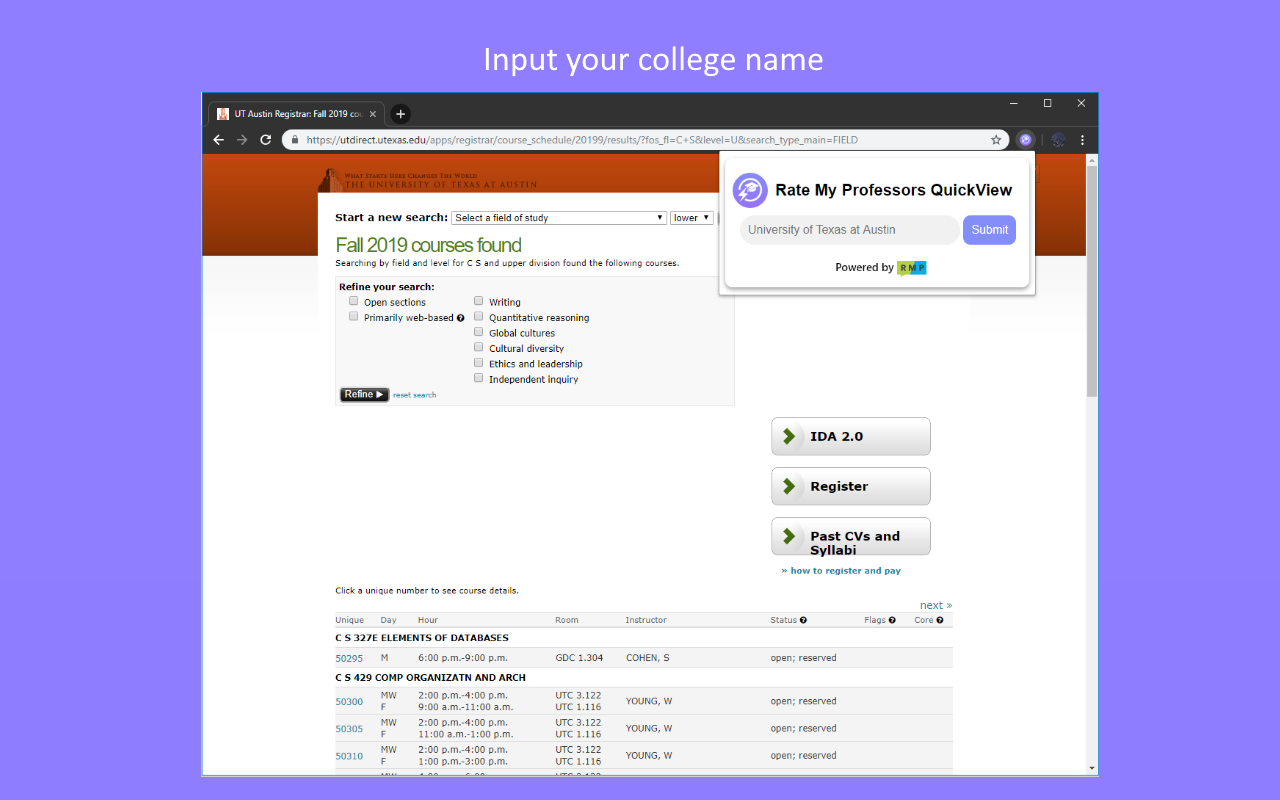The image size is (1280, 800).
Task: Click the page vertical scrollbar
Action: coord(1092,280)
